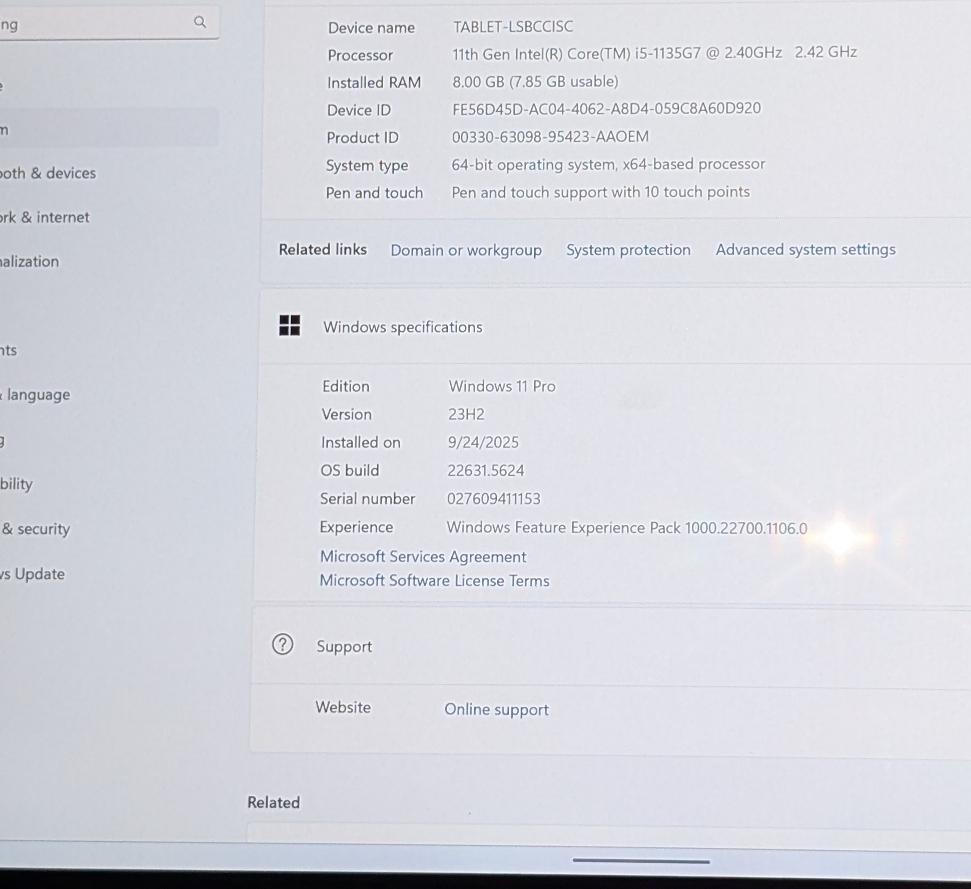The width and height of the screenshot is (971, 889).
Task: Go to Windows Update in sidebar
Action: click(x=33, y=574)
